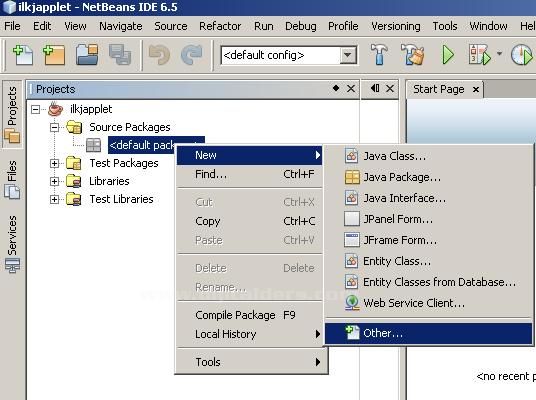Screen dimensions: 536x400
Task: Switch to the Files side tab
Action: [x=12, y=179]
